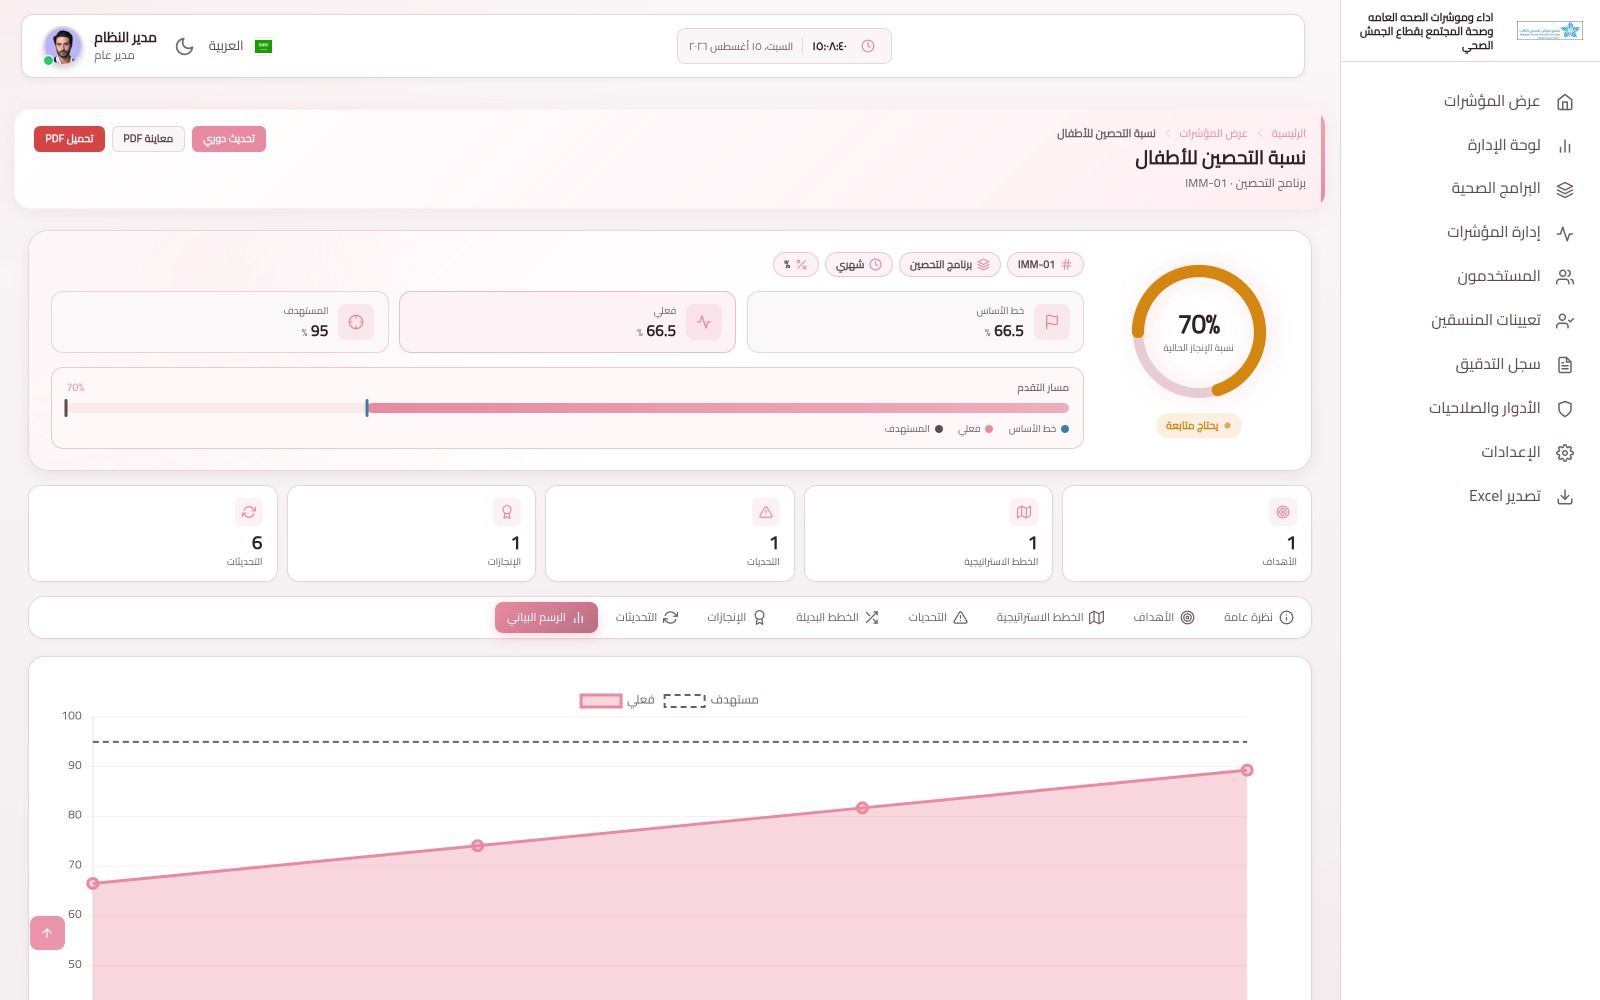1600x1000 pixels.
Task: Click the البرامج الصحية layers icon
Action: pyautogui.click(x=1565, y=190)
